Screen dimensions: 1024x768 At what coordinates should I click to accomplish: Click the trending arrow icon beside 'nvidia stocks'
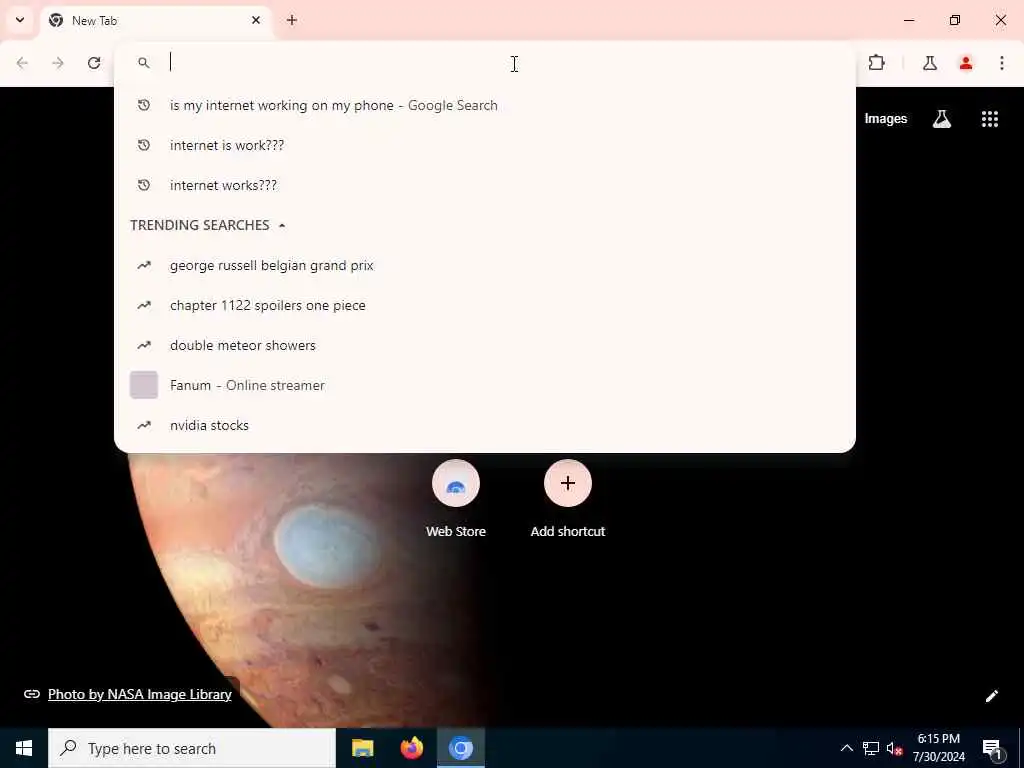144,425
